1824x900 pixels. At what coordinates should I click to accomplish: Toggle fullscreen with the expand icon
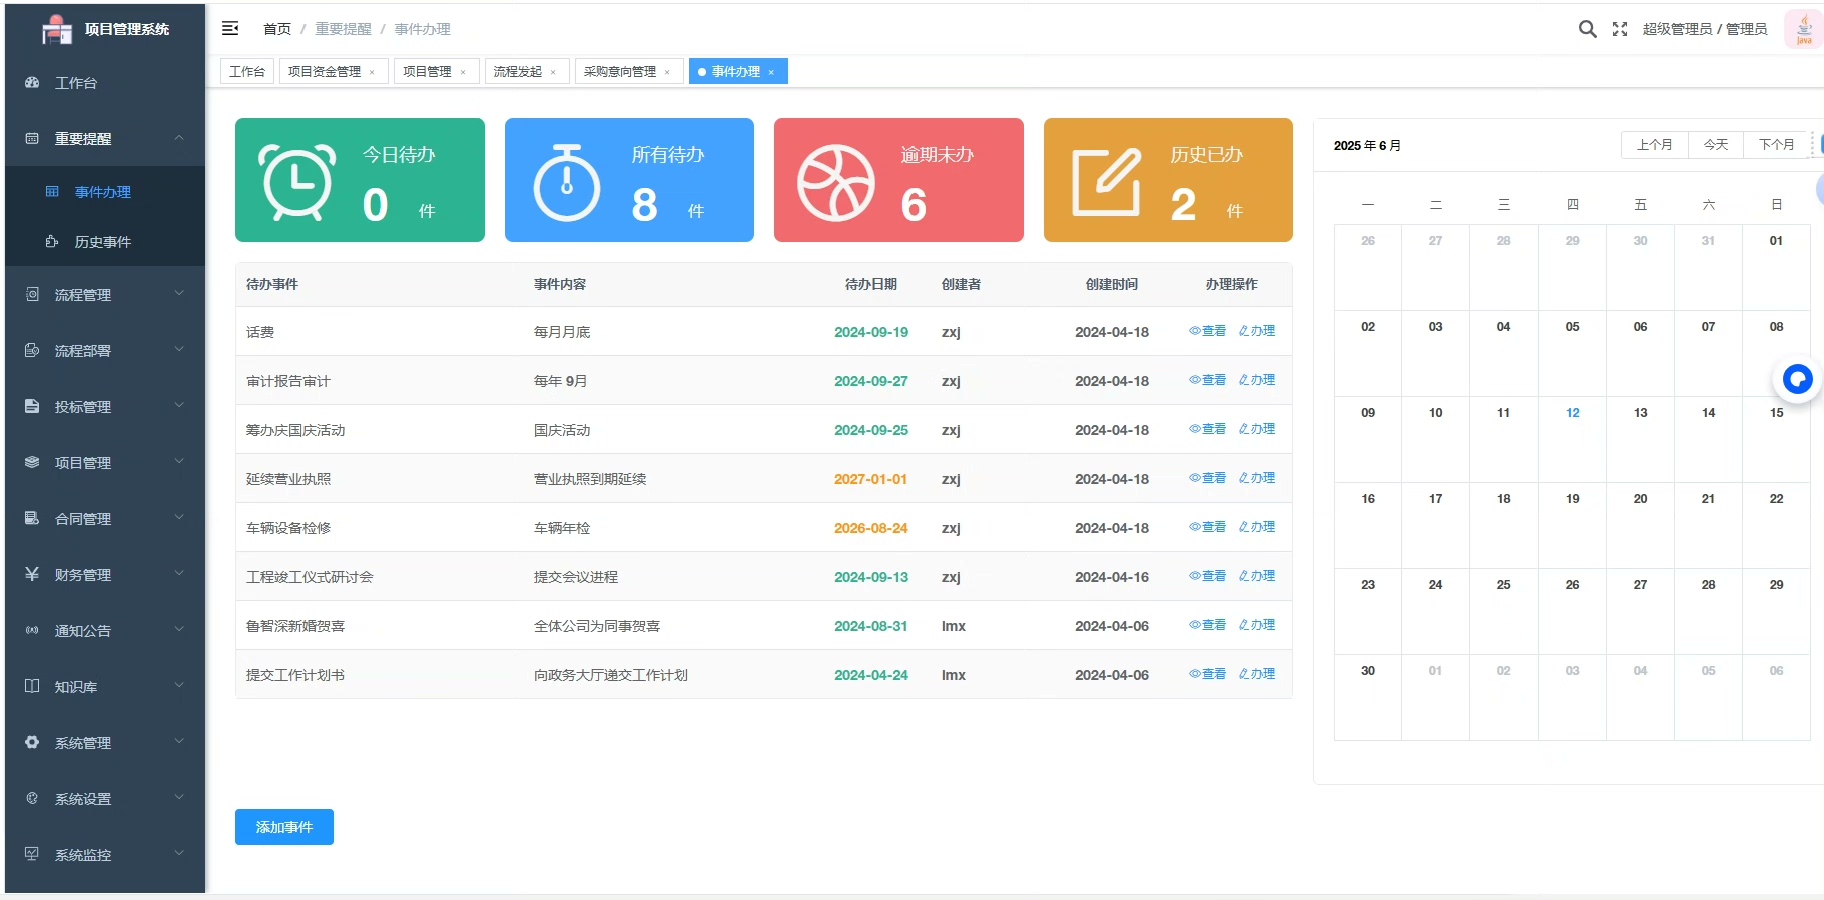[1620, 29]
